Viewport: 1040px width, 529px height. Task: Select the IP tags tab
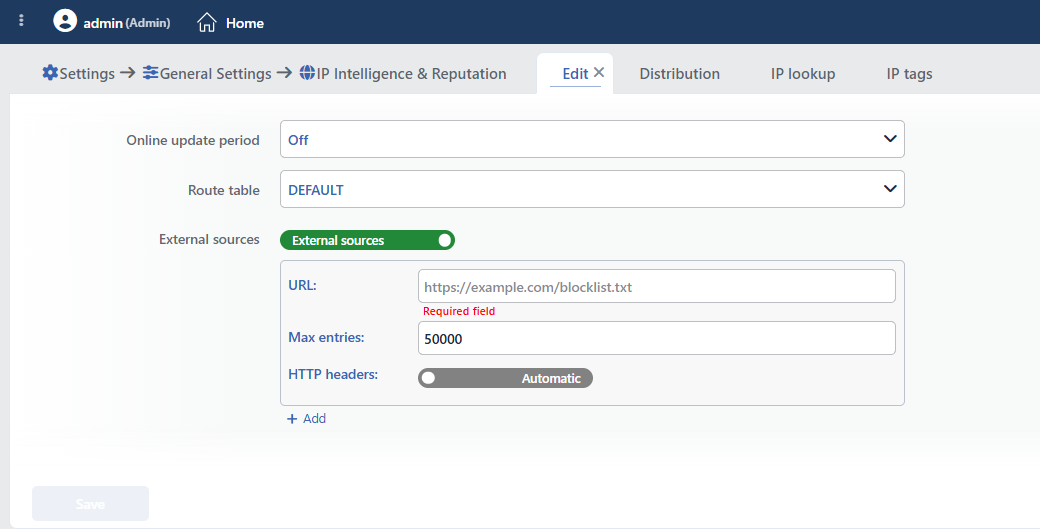click(x=909, y=74)
